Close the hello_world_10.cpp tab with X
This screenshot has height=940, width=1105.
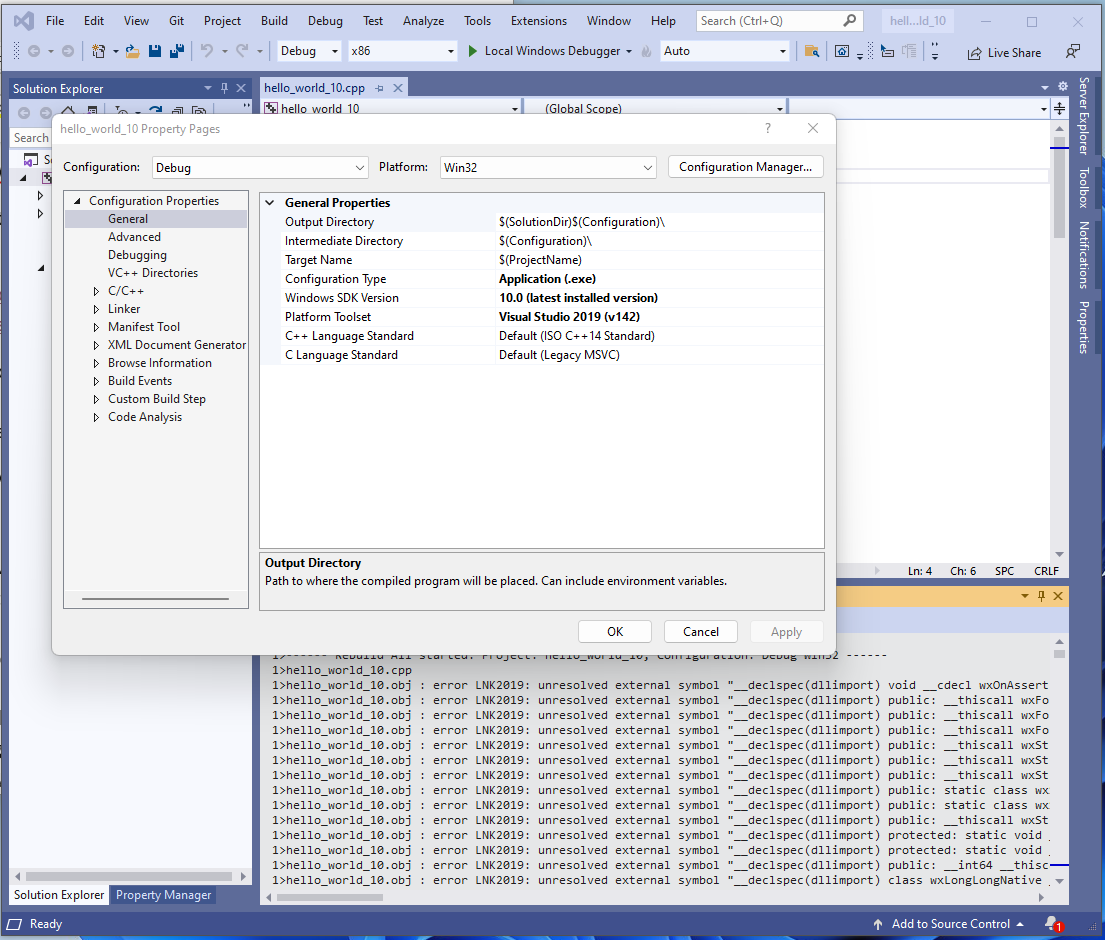click(397, 88)
